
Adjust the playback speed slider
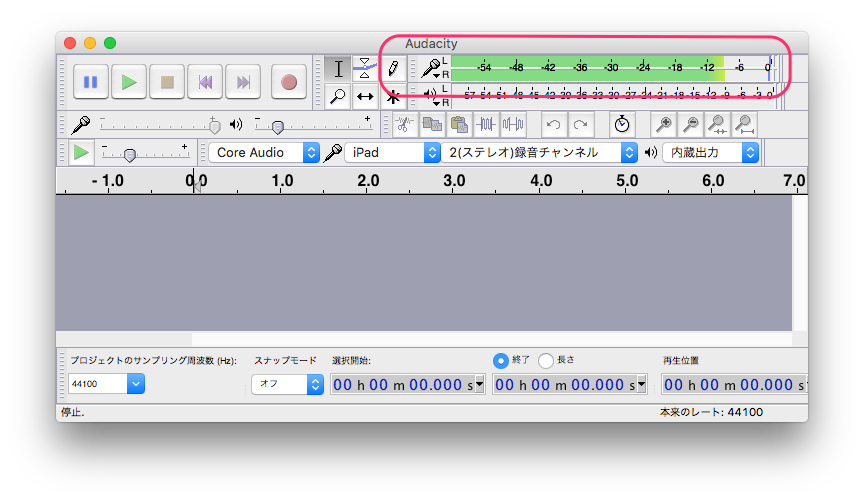pyautogui.click(x=145, y=153)
